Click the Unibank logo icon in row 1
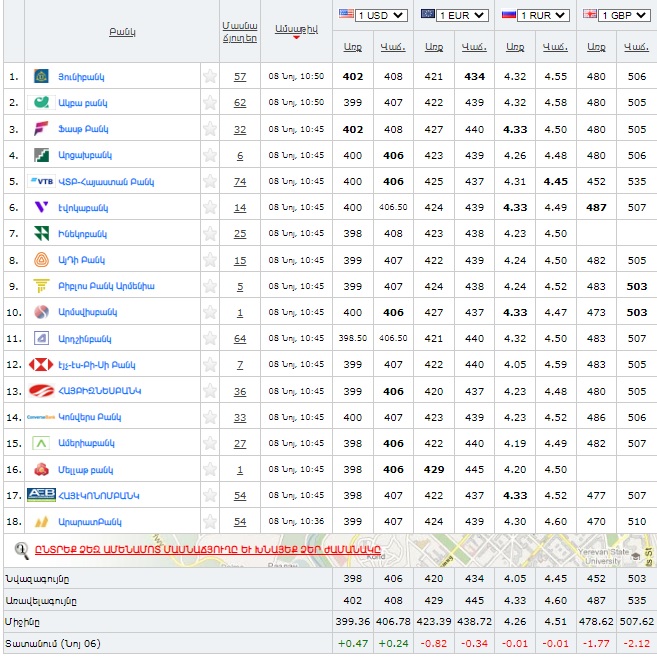Screen dimensions: 657x663 coord(42,76)
